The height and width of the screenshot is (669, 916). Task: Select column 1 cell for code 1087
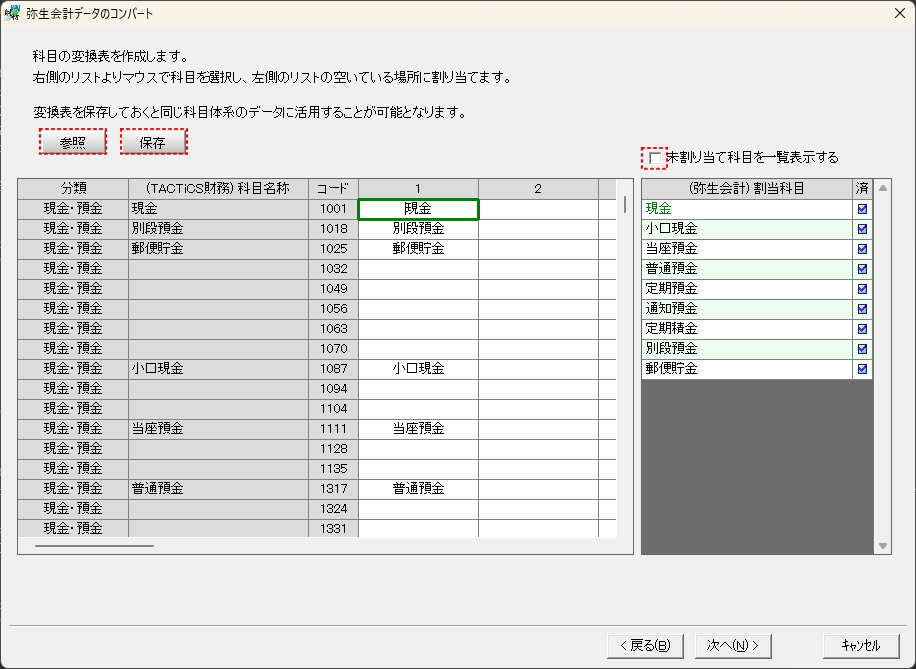tap(418, 369)
